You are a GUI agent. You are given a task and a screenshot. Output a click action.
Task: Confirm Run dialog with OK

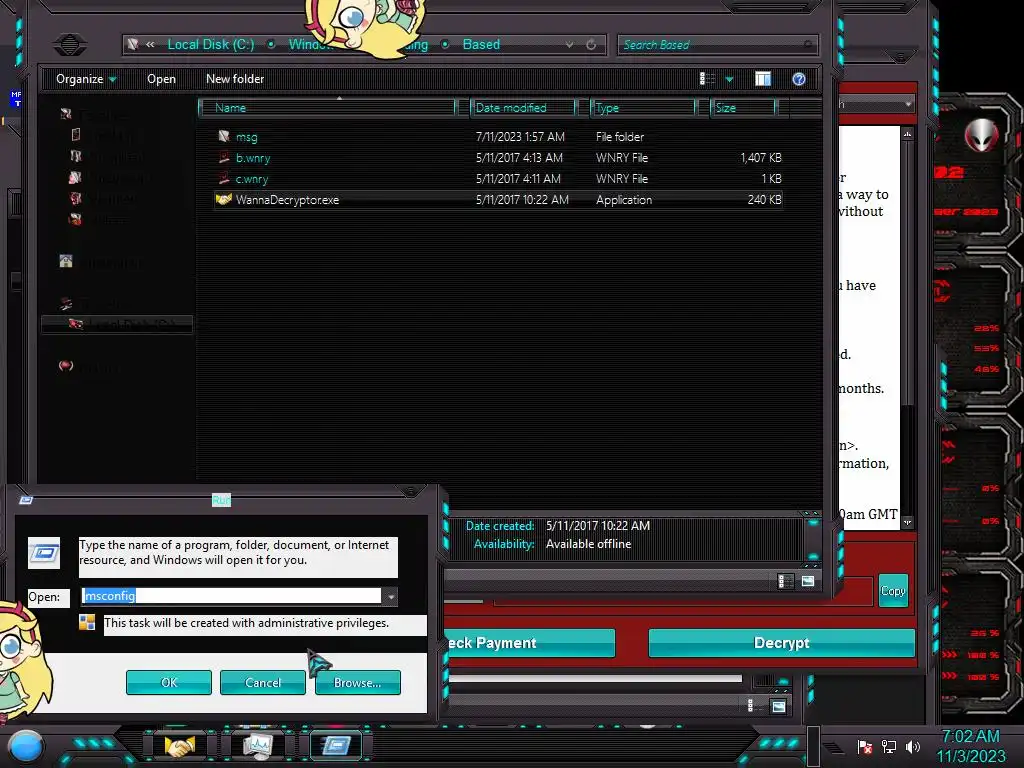(x=168, y=682)
